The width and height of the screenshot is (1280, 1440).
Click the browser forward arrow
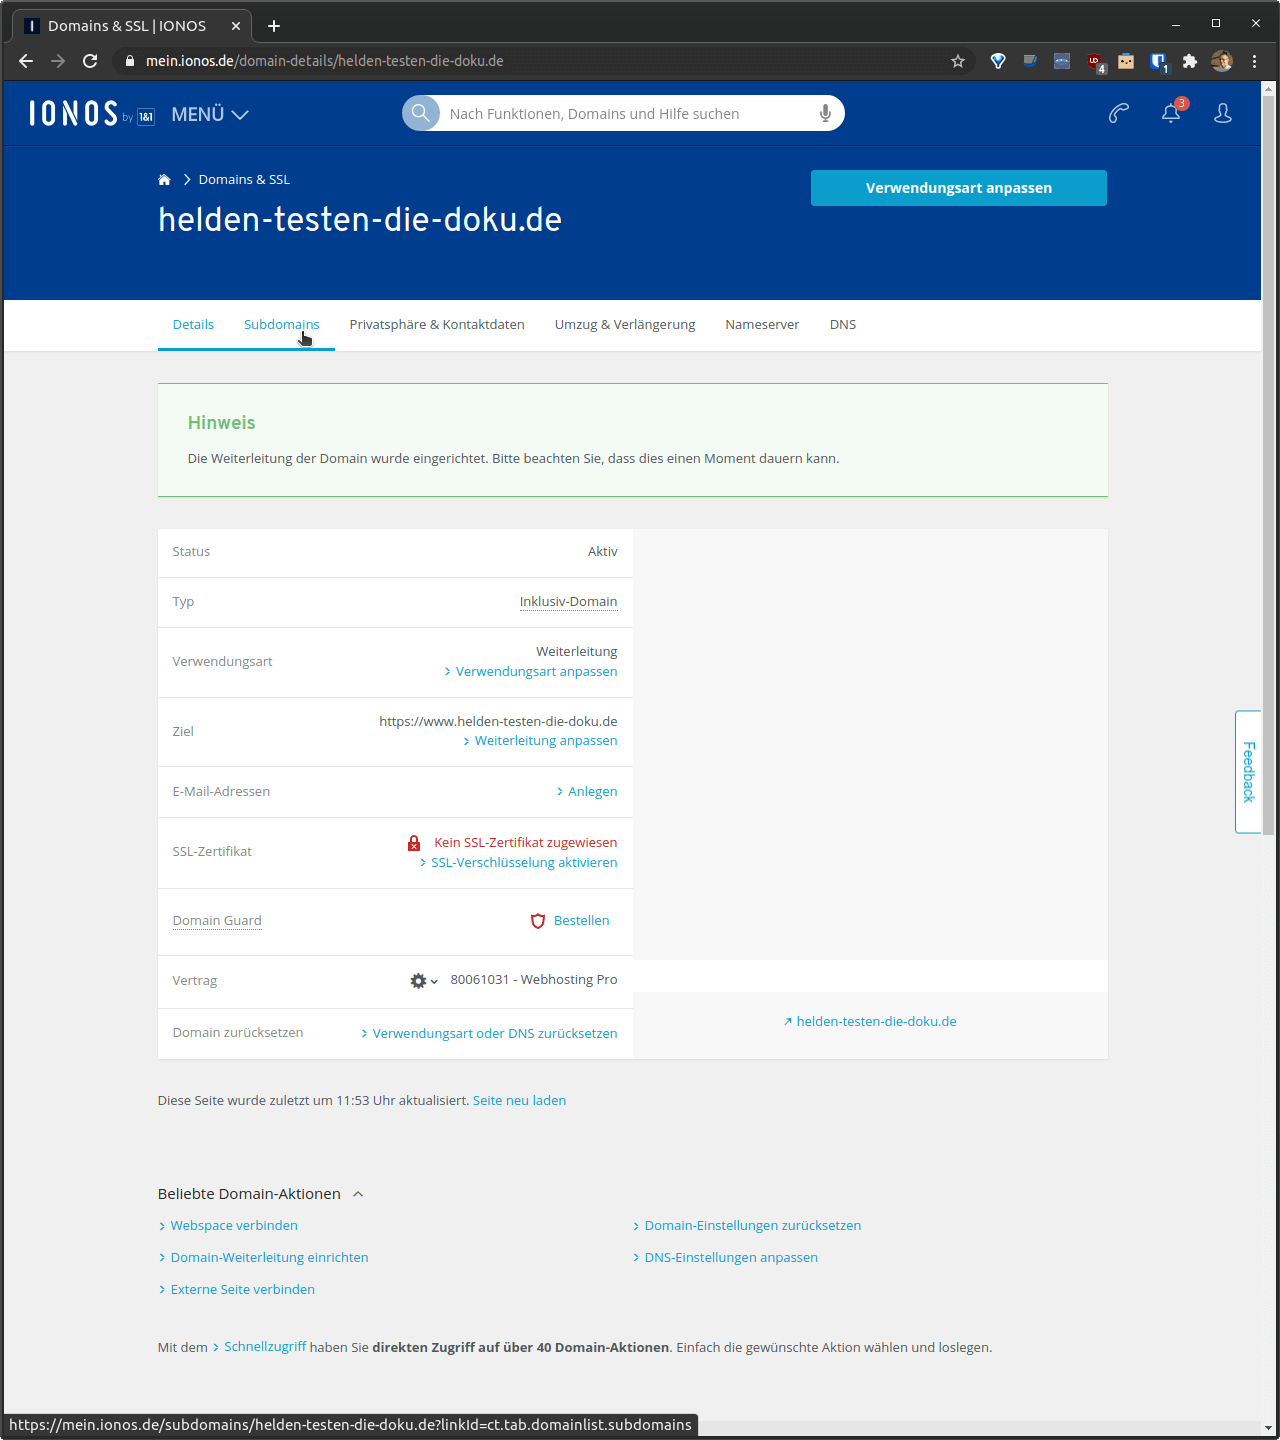[x=58, y=61]
